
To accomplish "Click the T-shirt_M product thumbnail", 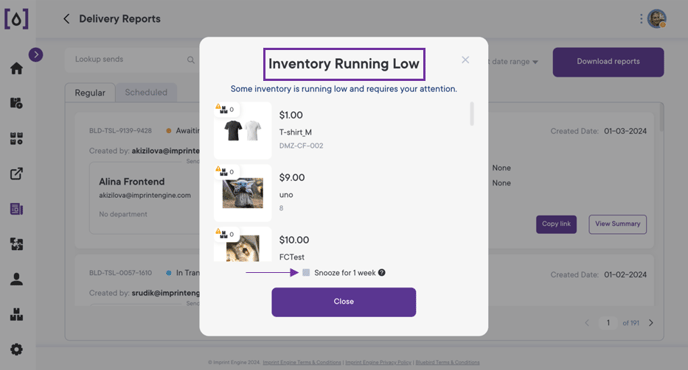I will 243,130.
